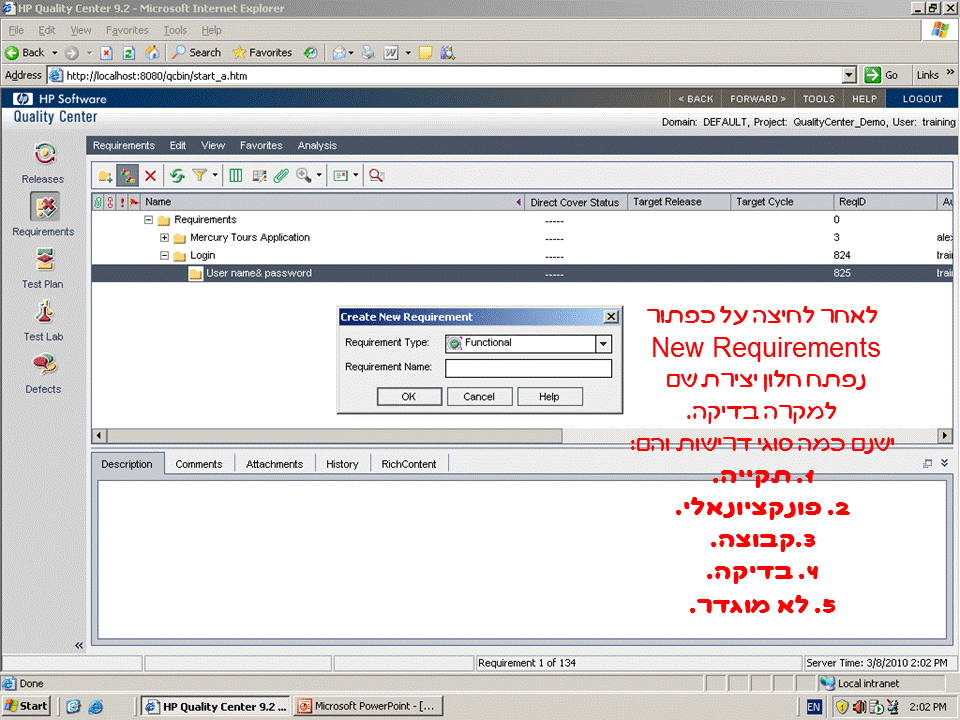Click the yellow funnel Filter icon

199,176
